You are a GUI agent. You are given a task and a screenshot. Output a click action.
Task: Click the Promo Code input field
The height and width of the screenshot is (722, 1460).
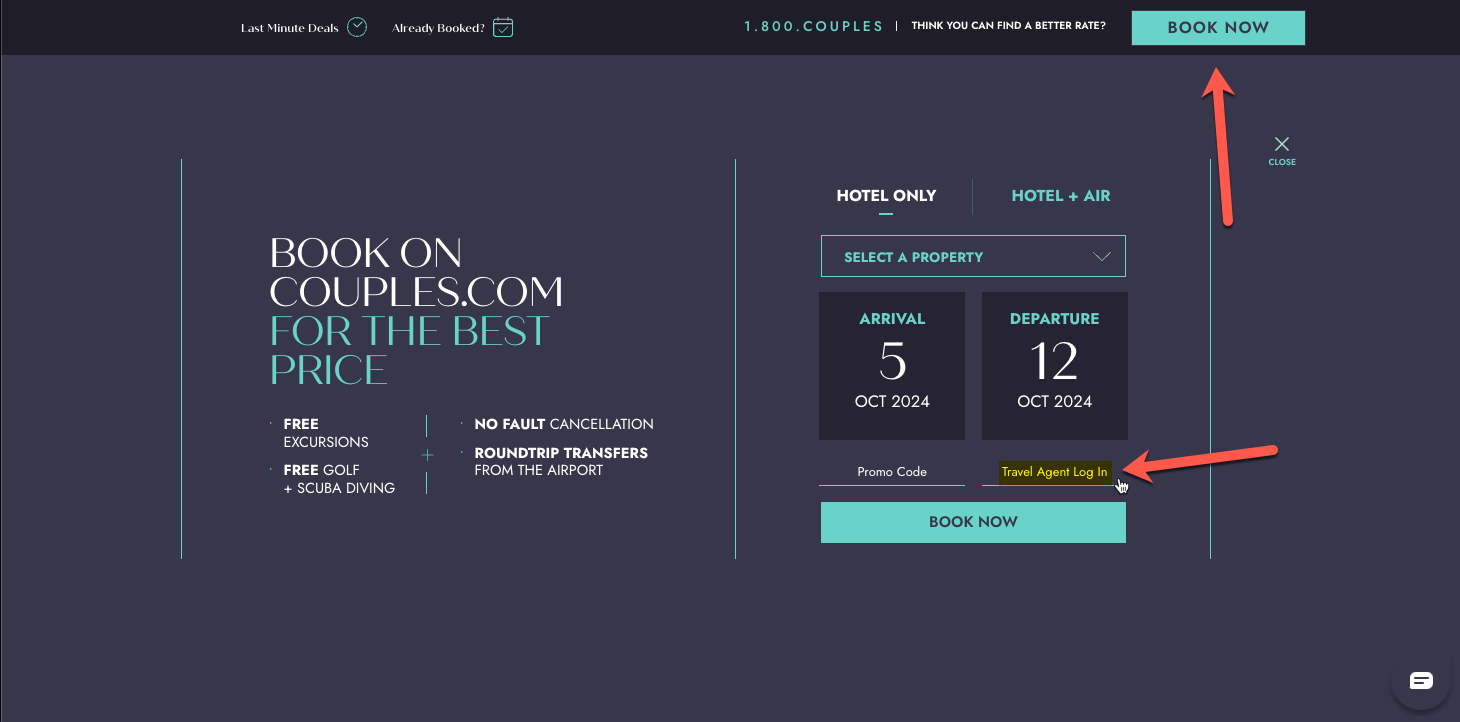892,472
